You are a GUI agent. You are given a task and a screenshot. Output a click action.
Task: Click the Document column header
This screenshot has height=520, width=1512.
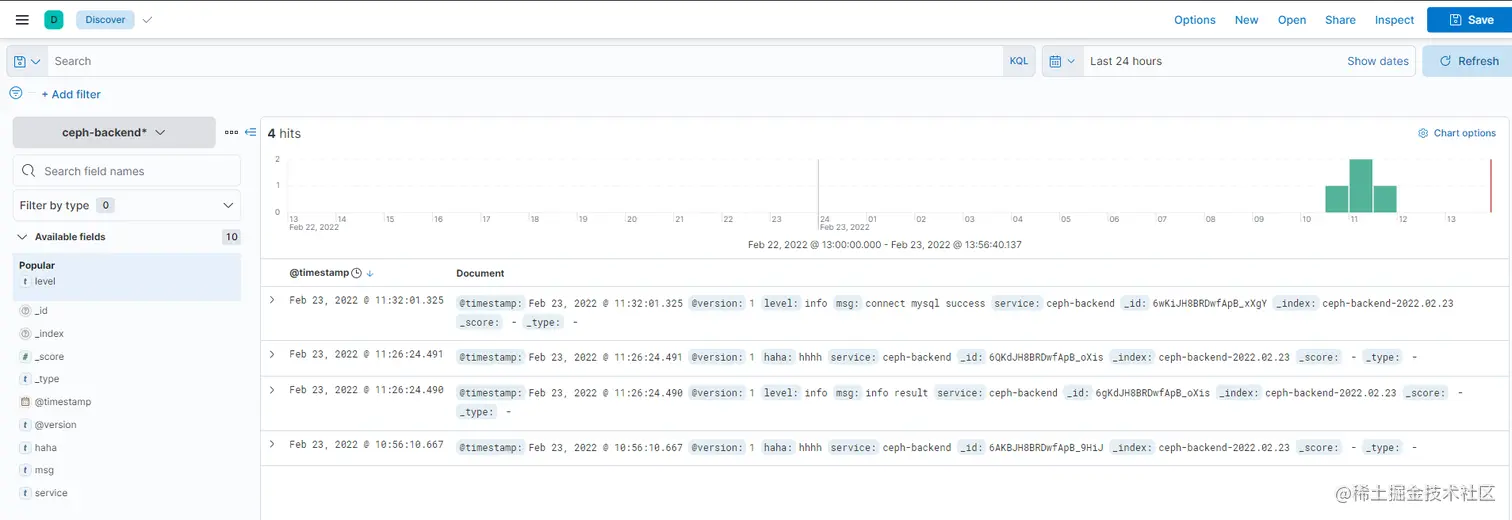(x=480, y=273)
